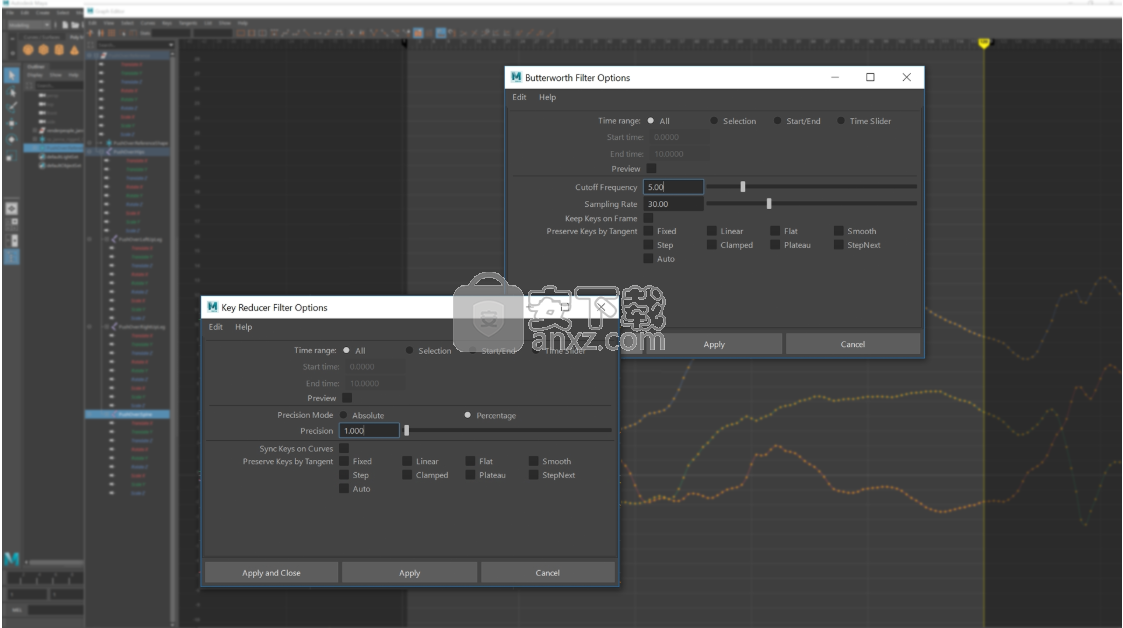Check Fixed tangent in Key Reducer dialog

point(344,461)
